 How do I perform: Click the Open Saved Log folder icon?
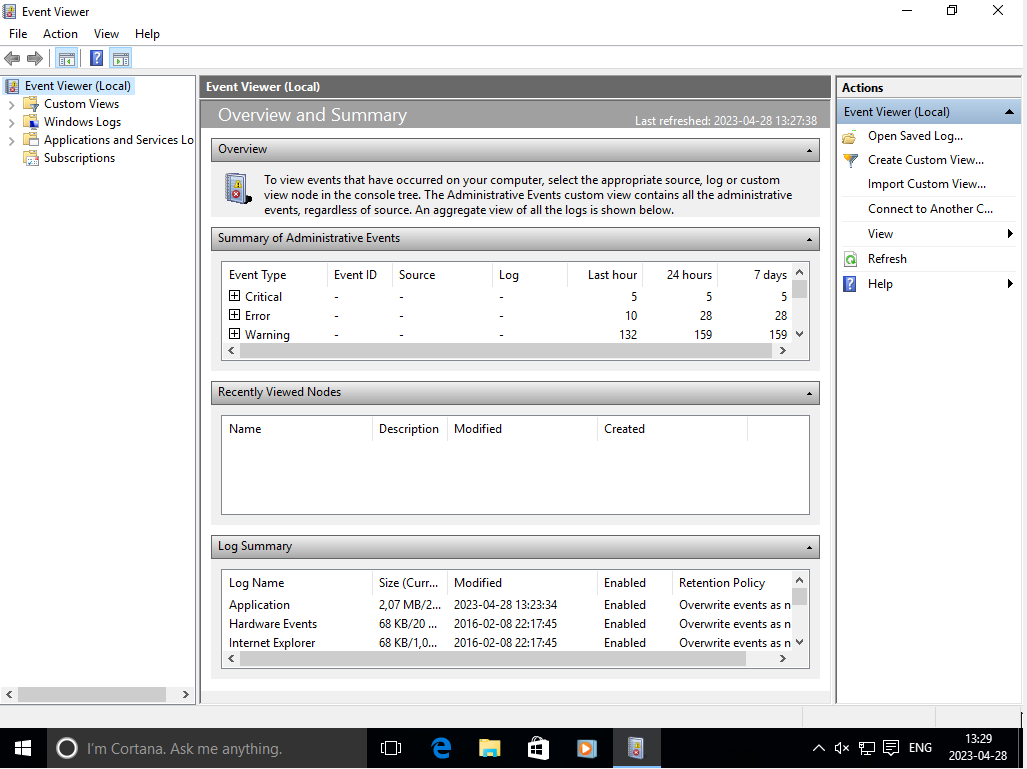[x=850, y=136]
